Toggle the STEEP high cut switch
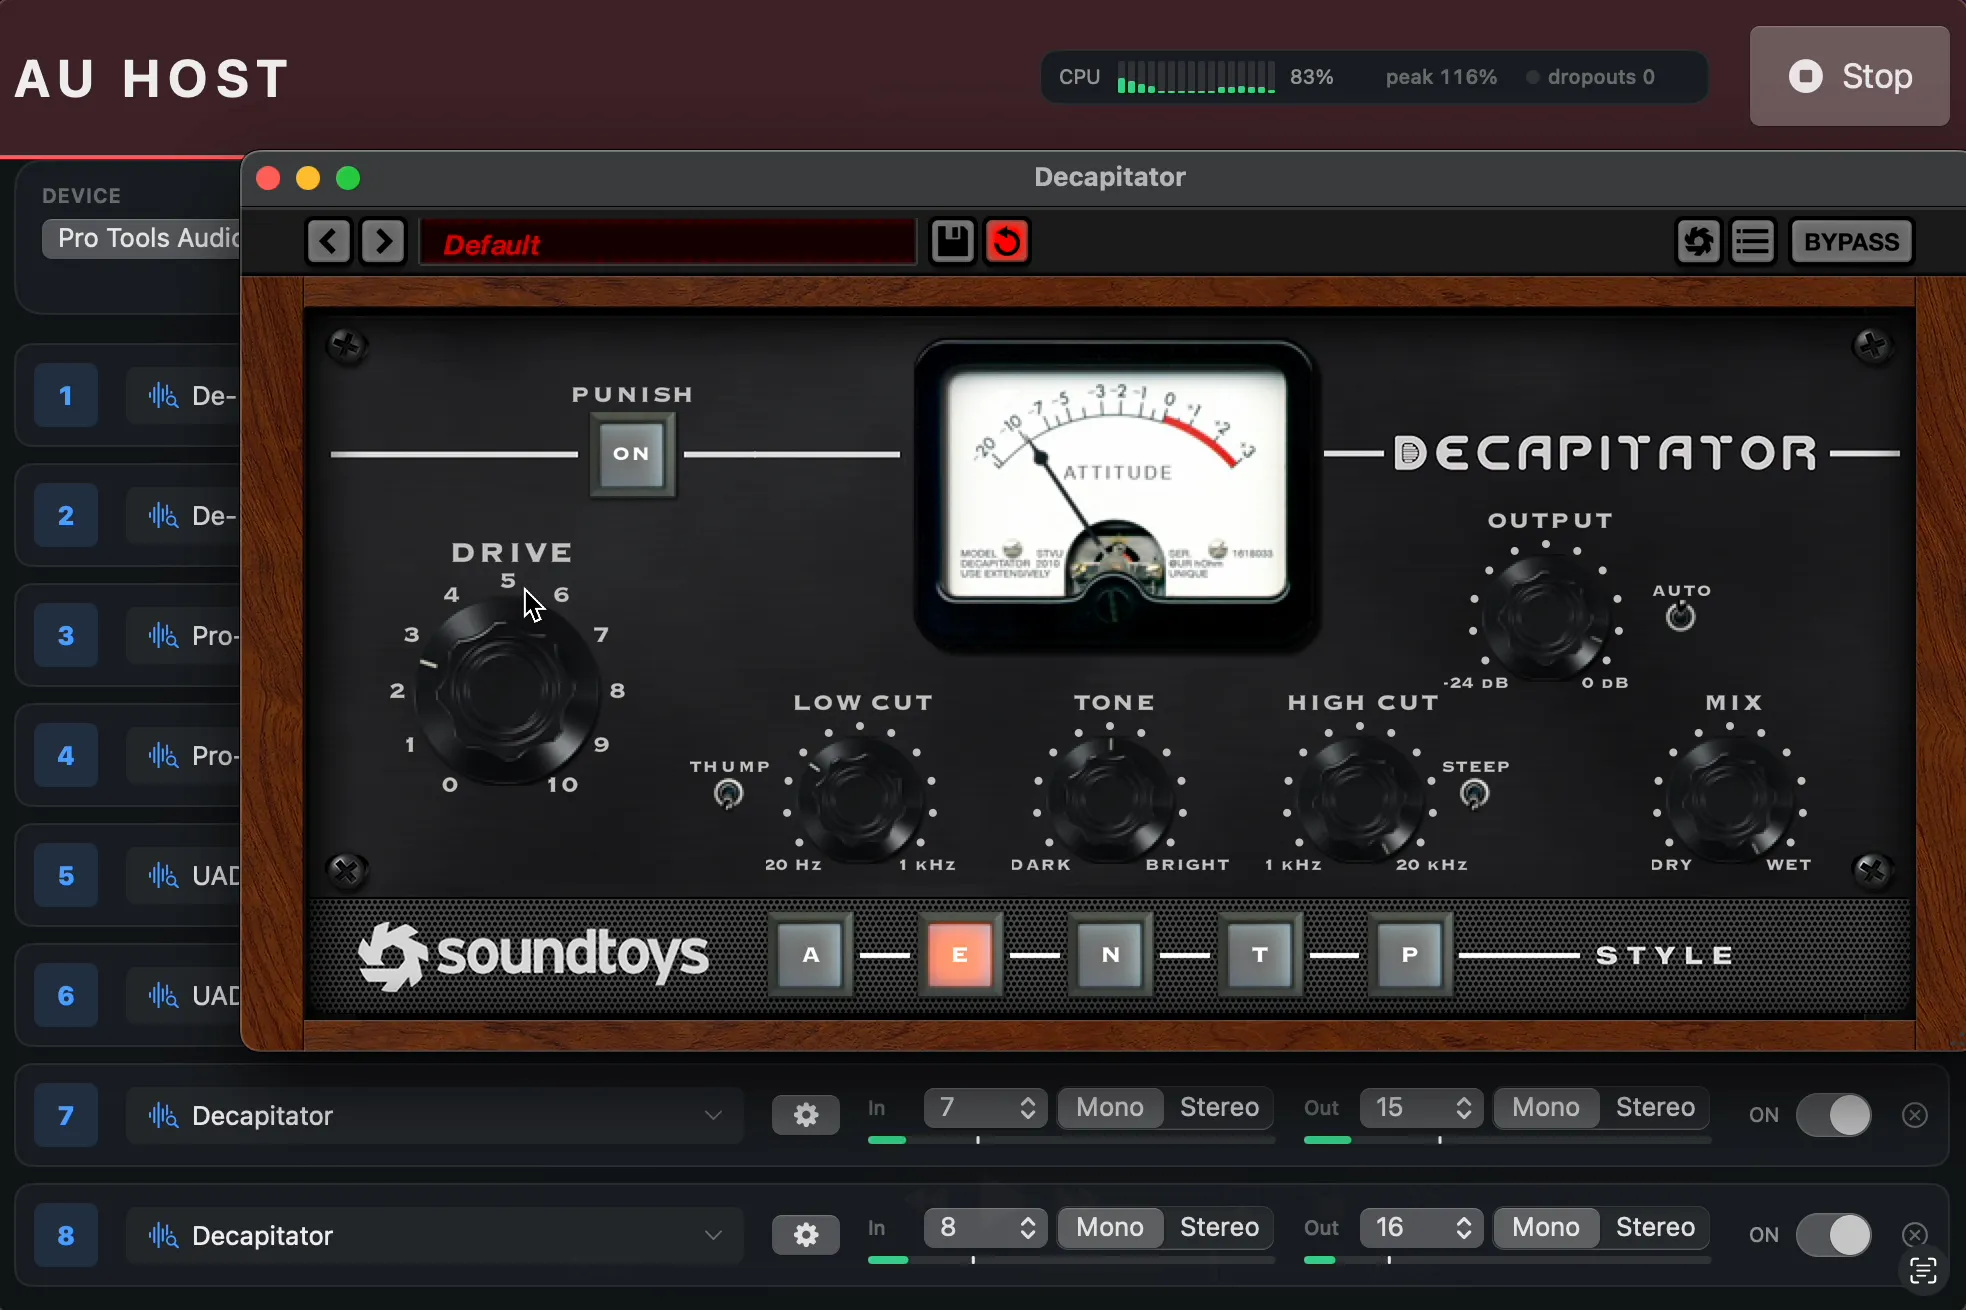Viewport: 1966px width, 1310px height. (x=1474, y=794)
